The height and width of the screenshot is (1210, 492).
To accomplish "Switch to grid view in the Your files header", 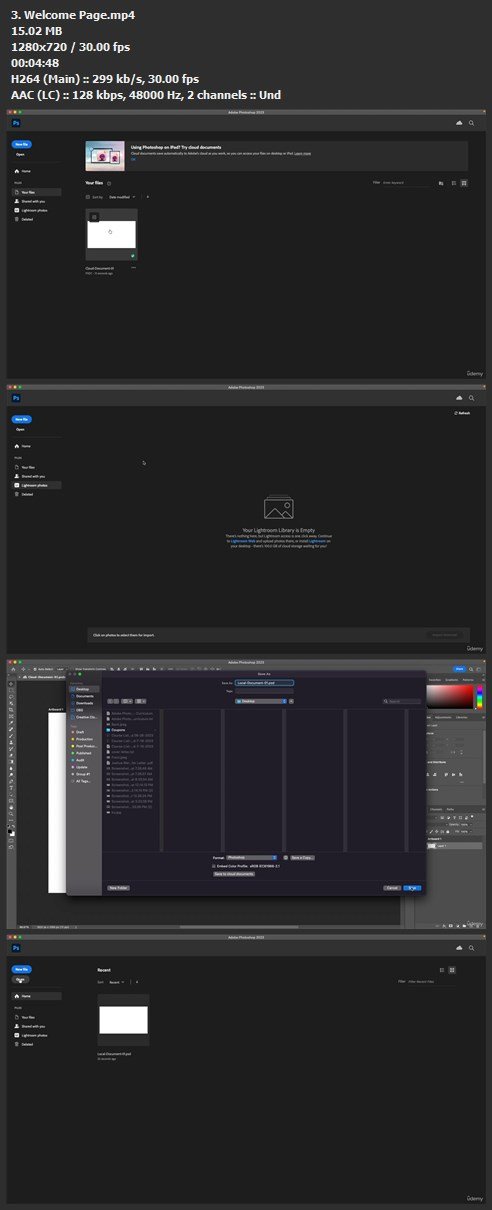I will 464,183.
